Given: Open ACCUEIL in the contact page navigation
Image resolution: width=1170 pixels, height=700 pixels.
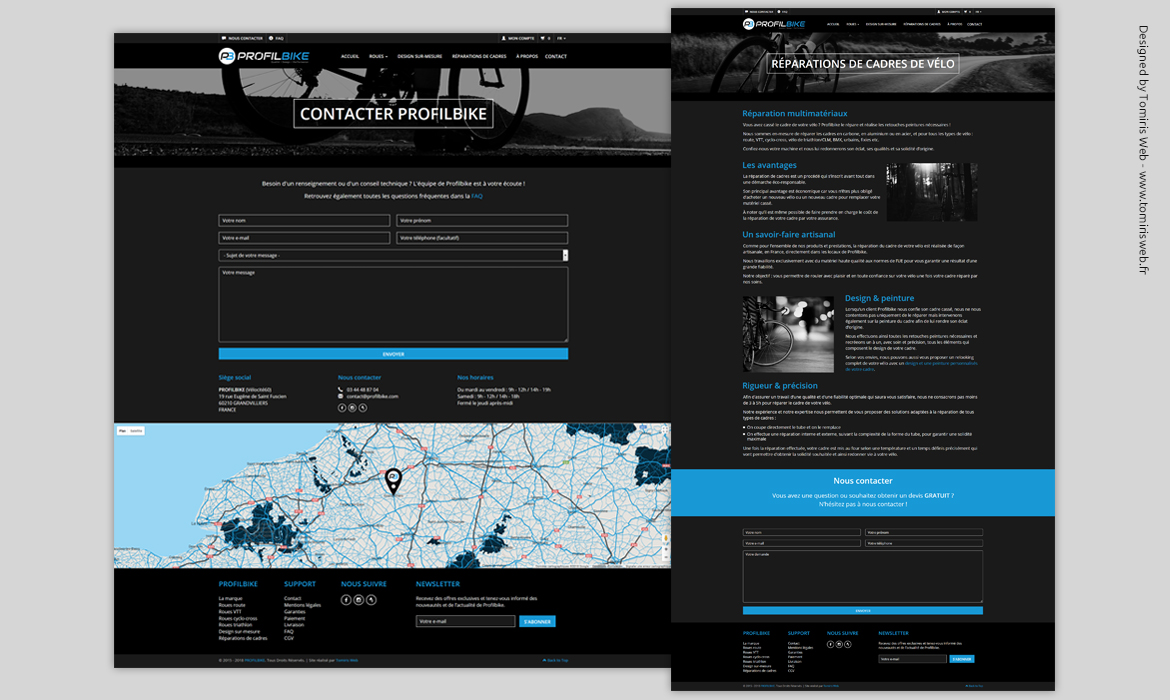Looking at the screenshot, I should click(350, 56).
